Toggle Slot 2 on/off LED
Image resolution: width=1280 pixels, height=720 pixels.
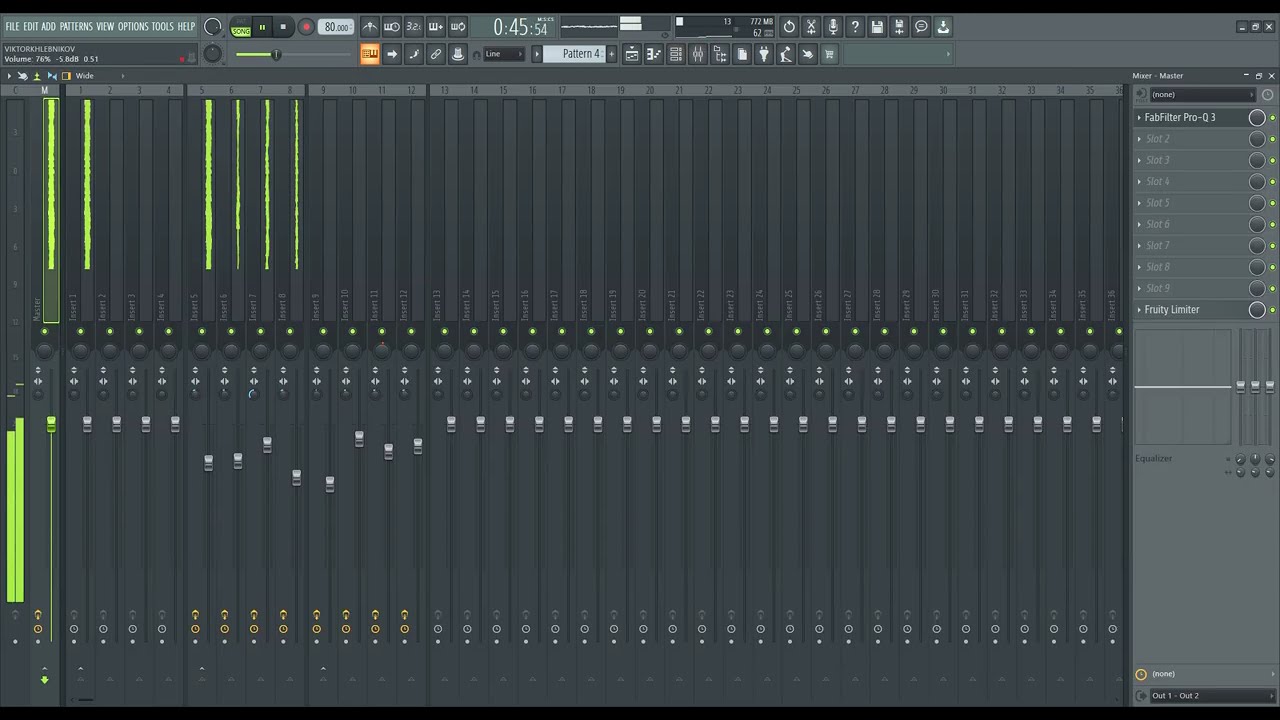pyautogui.click(x=1272, y=139)
